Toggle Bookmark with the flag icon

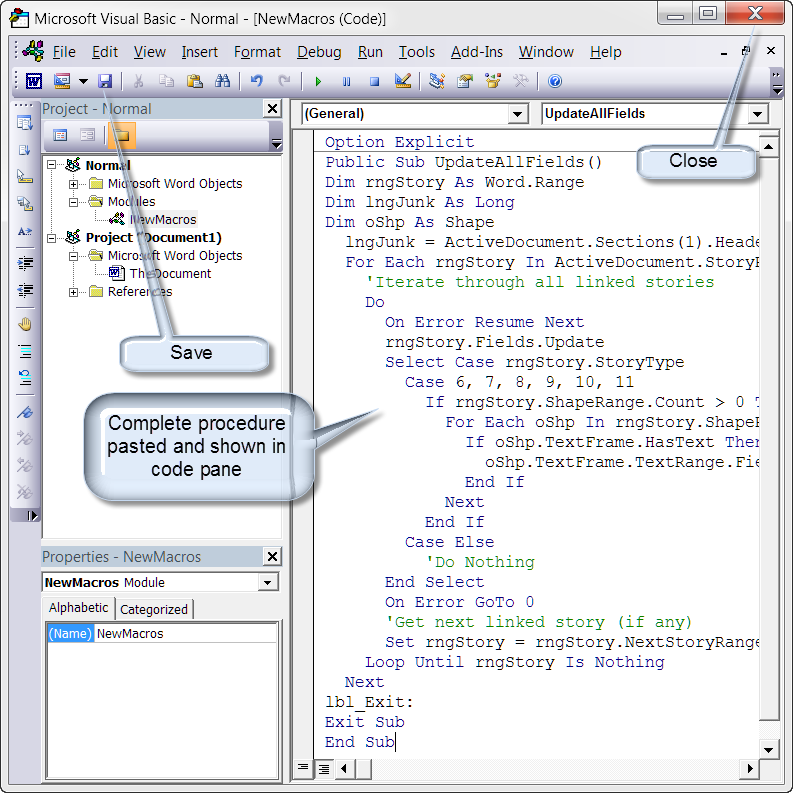[25, 412]
